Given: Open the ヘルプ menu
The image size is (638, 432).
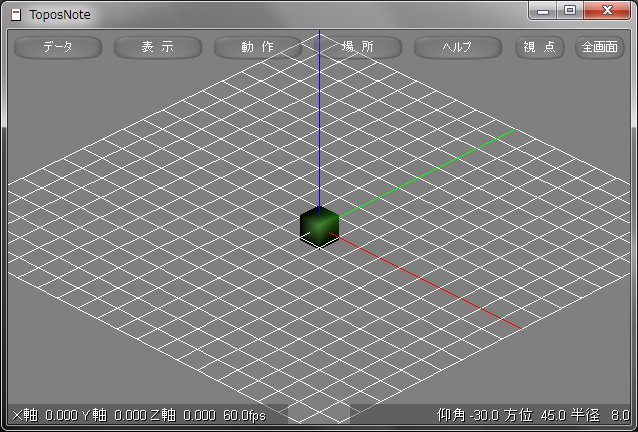Looking at the screenshot, I should (458, 47).
